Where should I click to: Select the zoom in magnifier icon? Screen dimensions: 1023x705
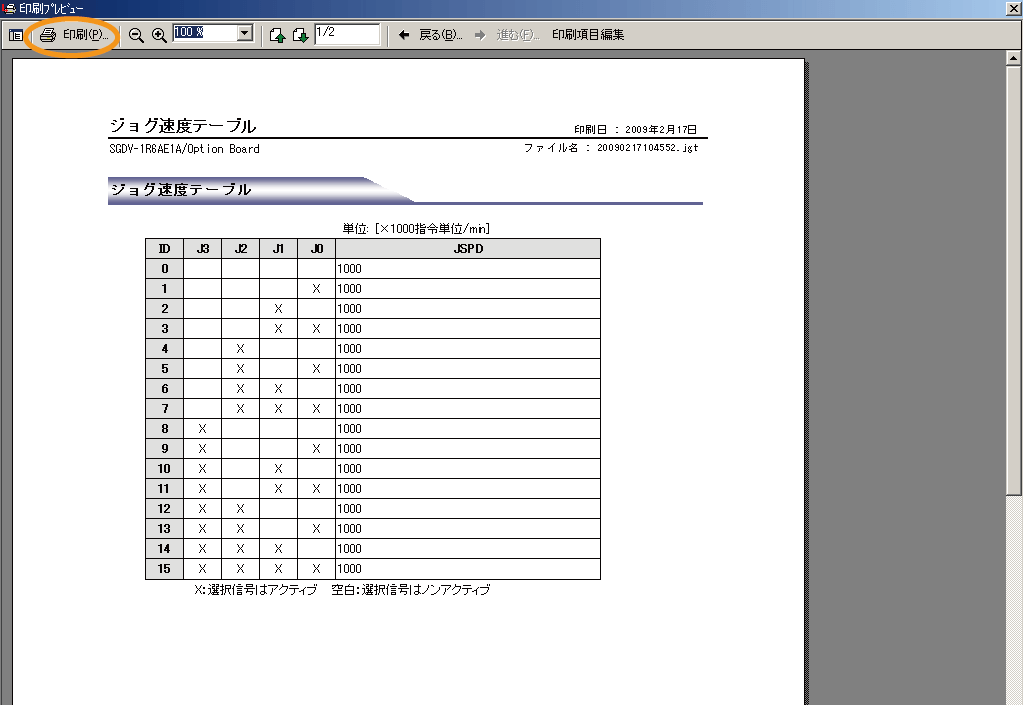click(x=156, y=33)
